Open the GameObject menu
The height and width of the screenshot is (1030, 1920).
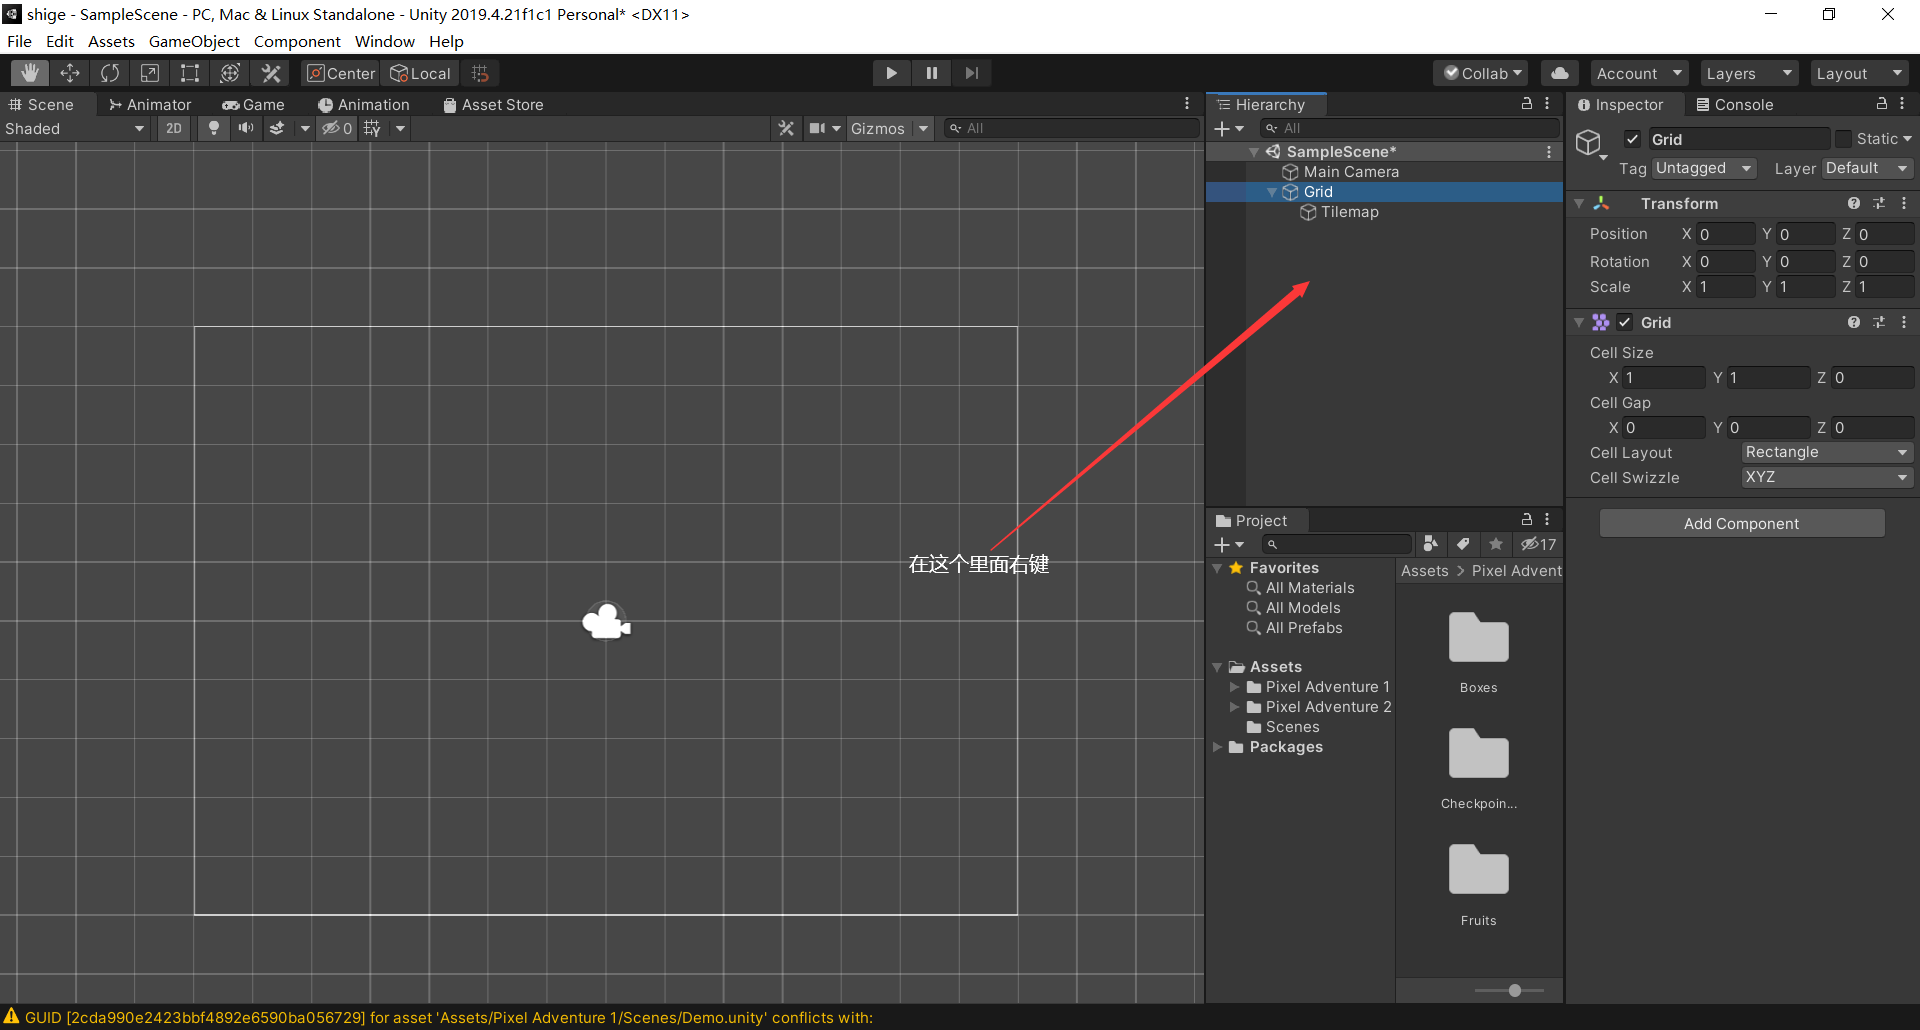pyautogui.click(x=194, y=41)
